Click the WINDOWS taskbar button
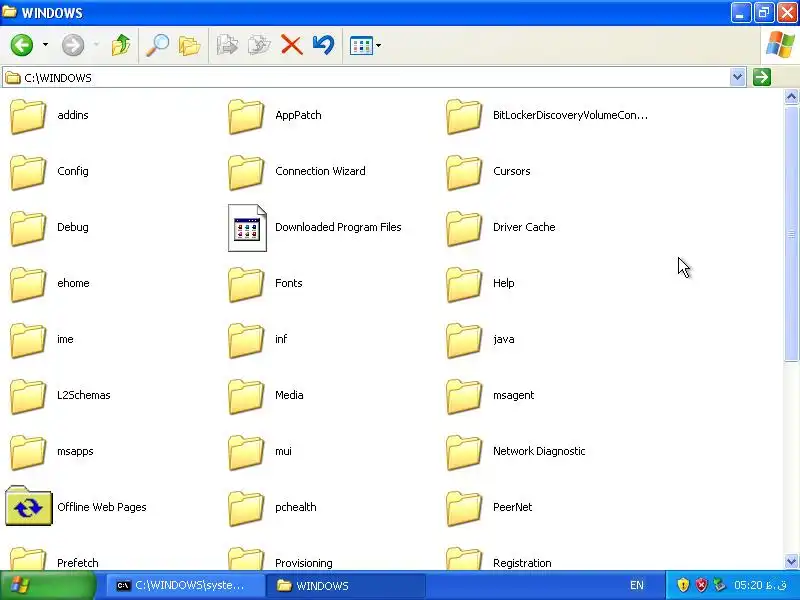 [x=346, y=586]
